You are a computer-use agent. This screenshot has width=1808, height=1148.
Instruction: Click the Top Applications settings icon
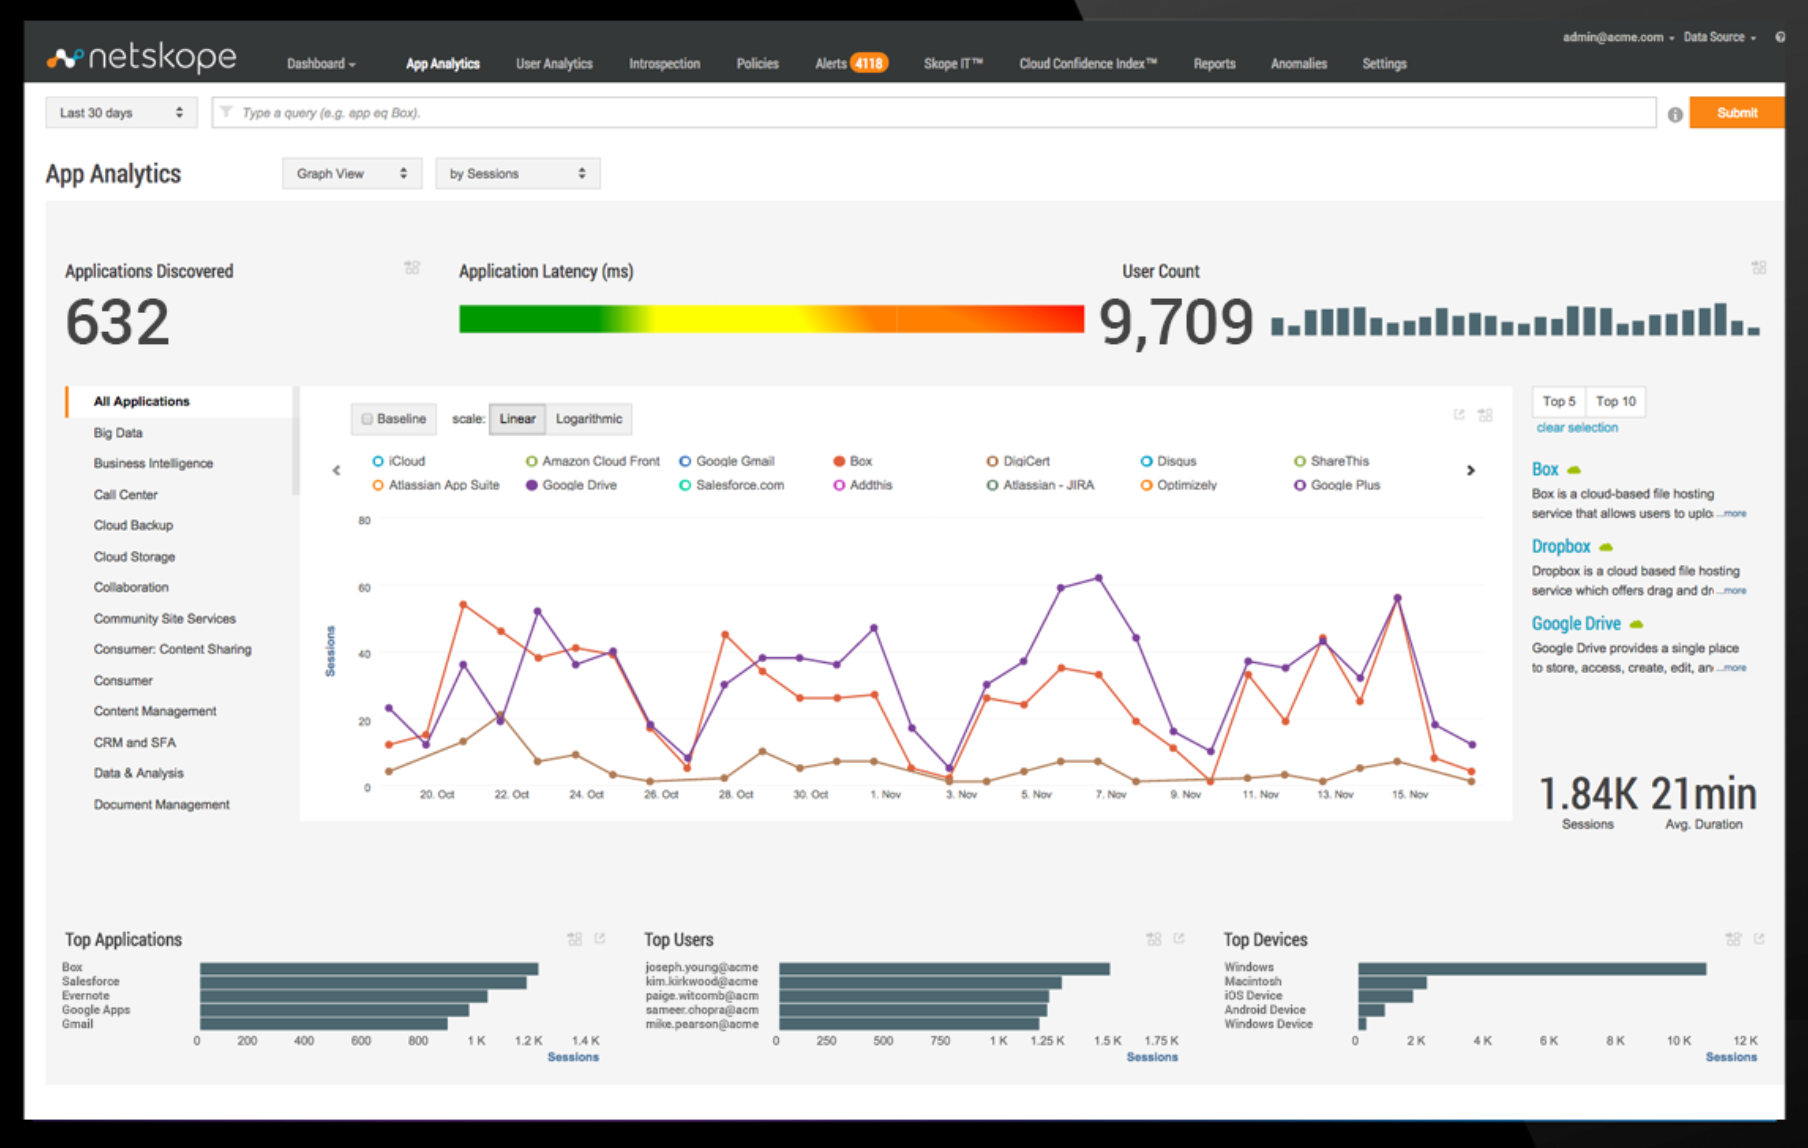pos(574,939)
